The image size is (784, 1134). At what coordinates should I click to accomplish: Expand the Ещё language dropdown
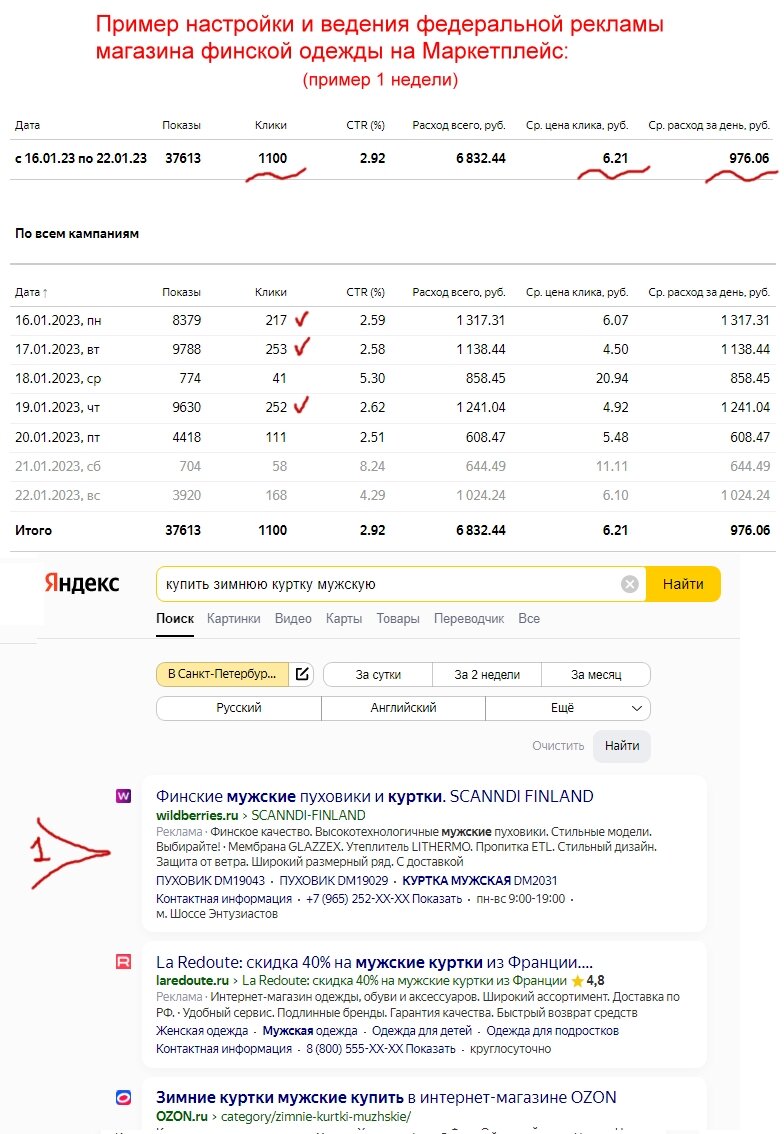point(568,708)
